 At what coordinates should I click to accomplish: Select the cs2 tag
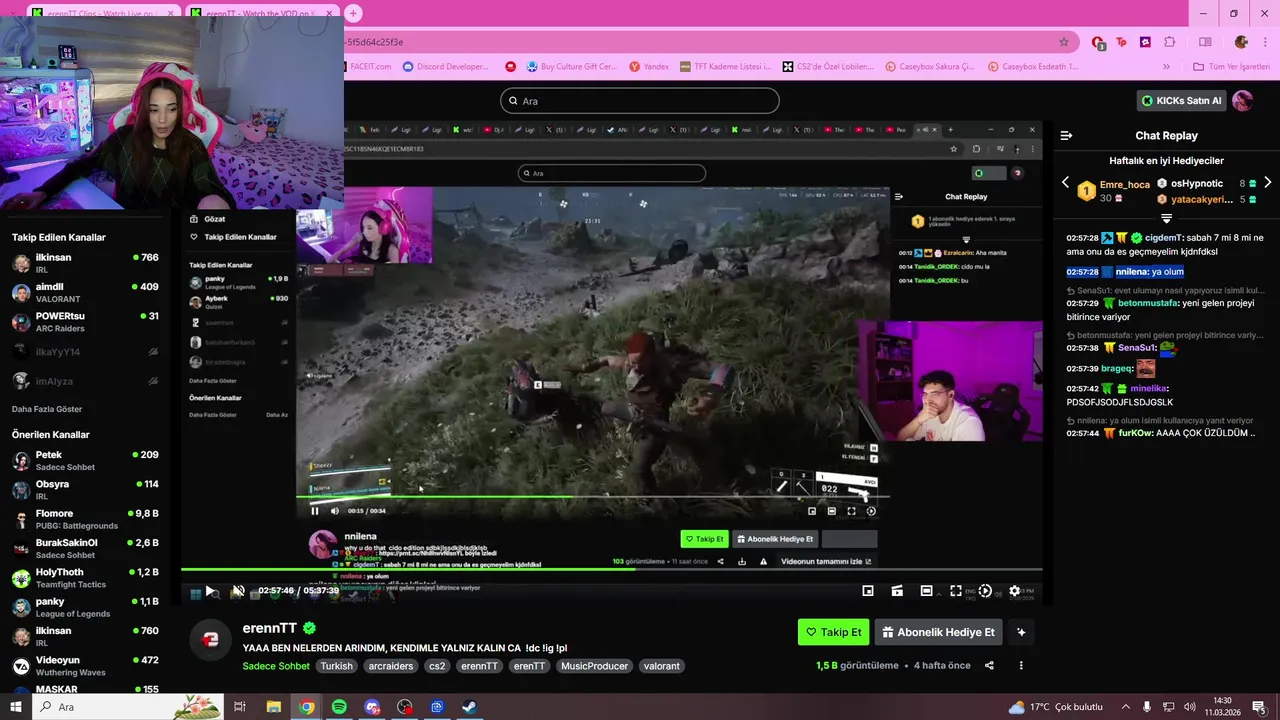tap(437, 666)
